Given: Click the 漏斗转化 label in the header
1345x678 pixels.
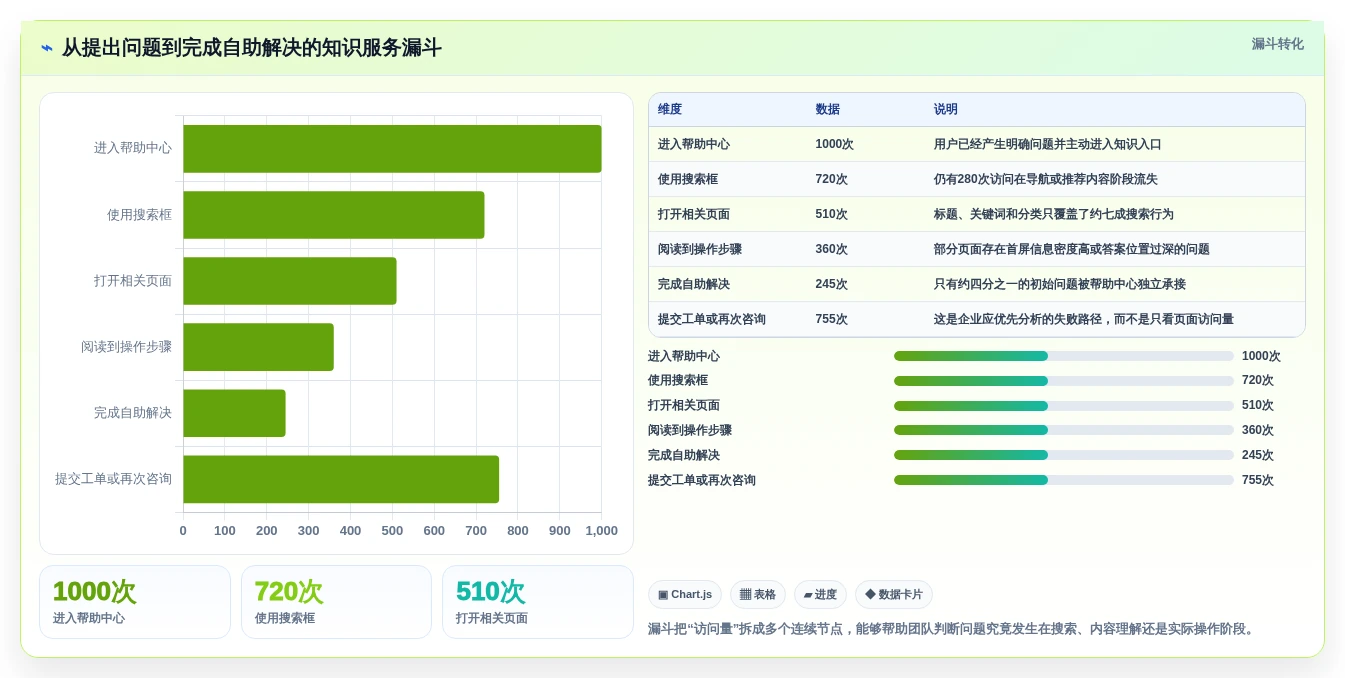Looking at the screenshot, I should (1277, 44).
